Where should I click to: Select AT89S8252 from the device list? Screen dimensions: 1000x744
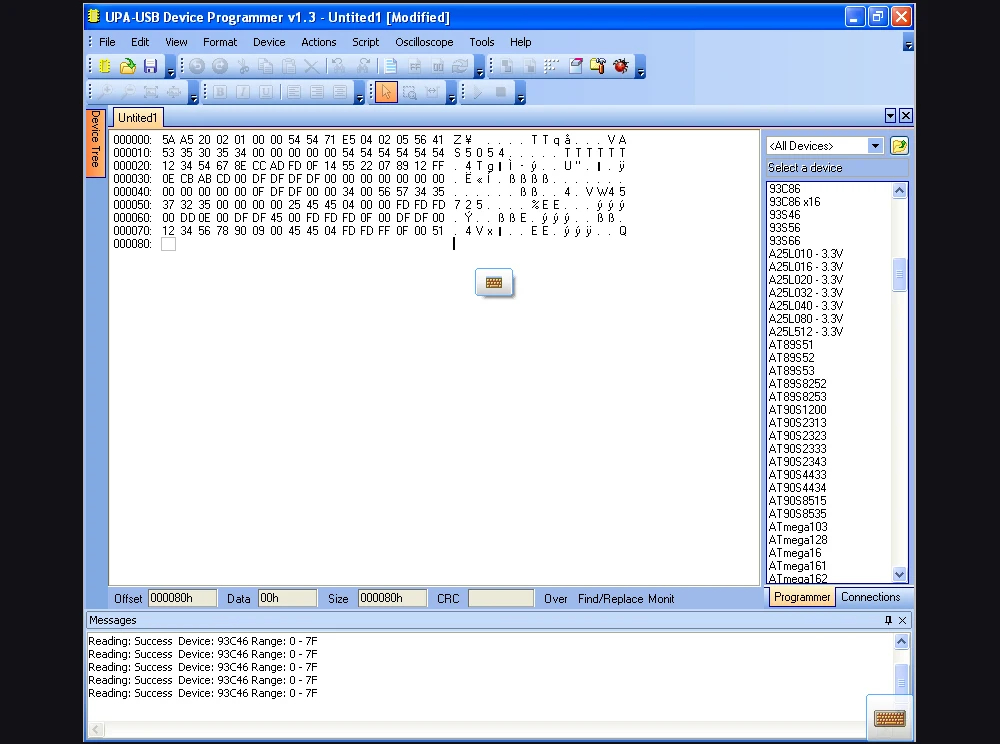797,384
